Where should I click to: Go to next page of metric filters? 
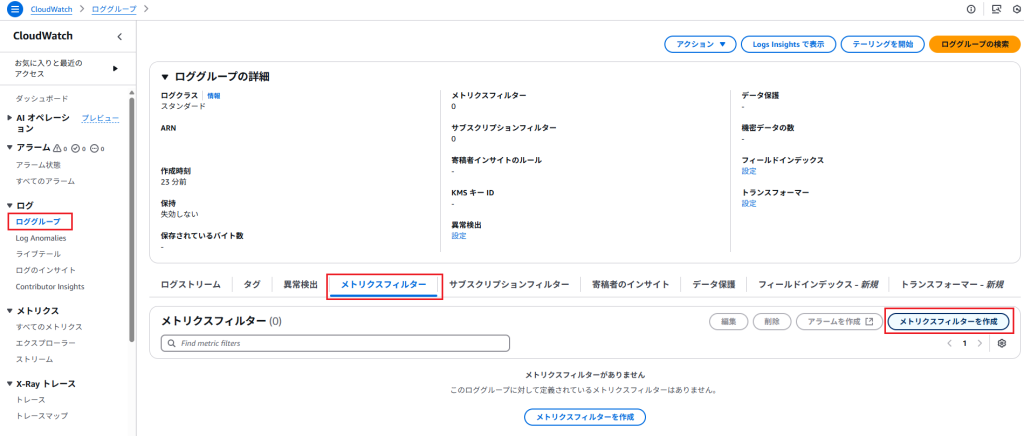[979, 343]
